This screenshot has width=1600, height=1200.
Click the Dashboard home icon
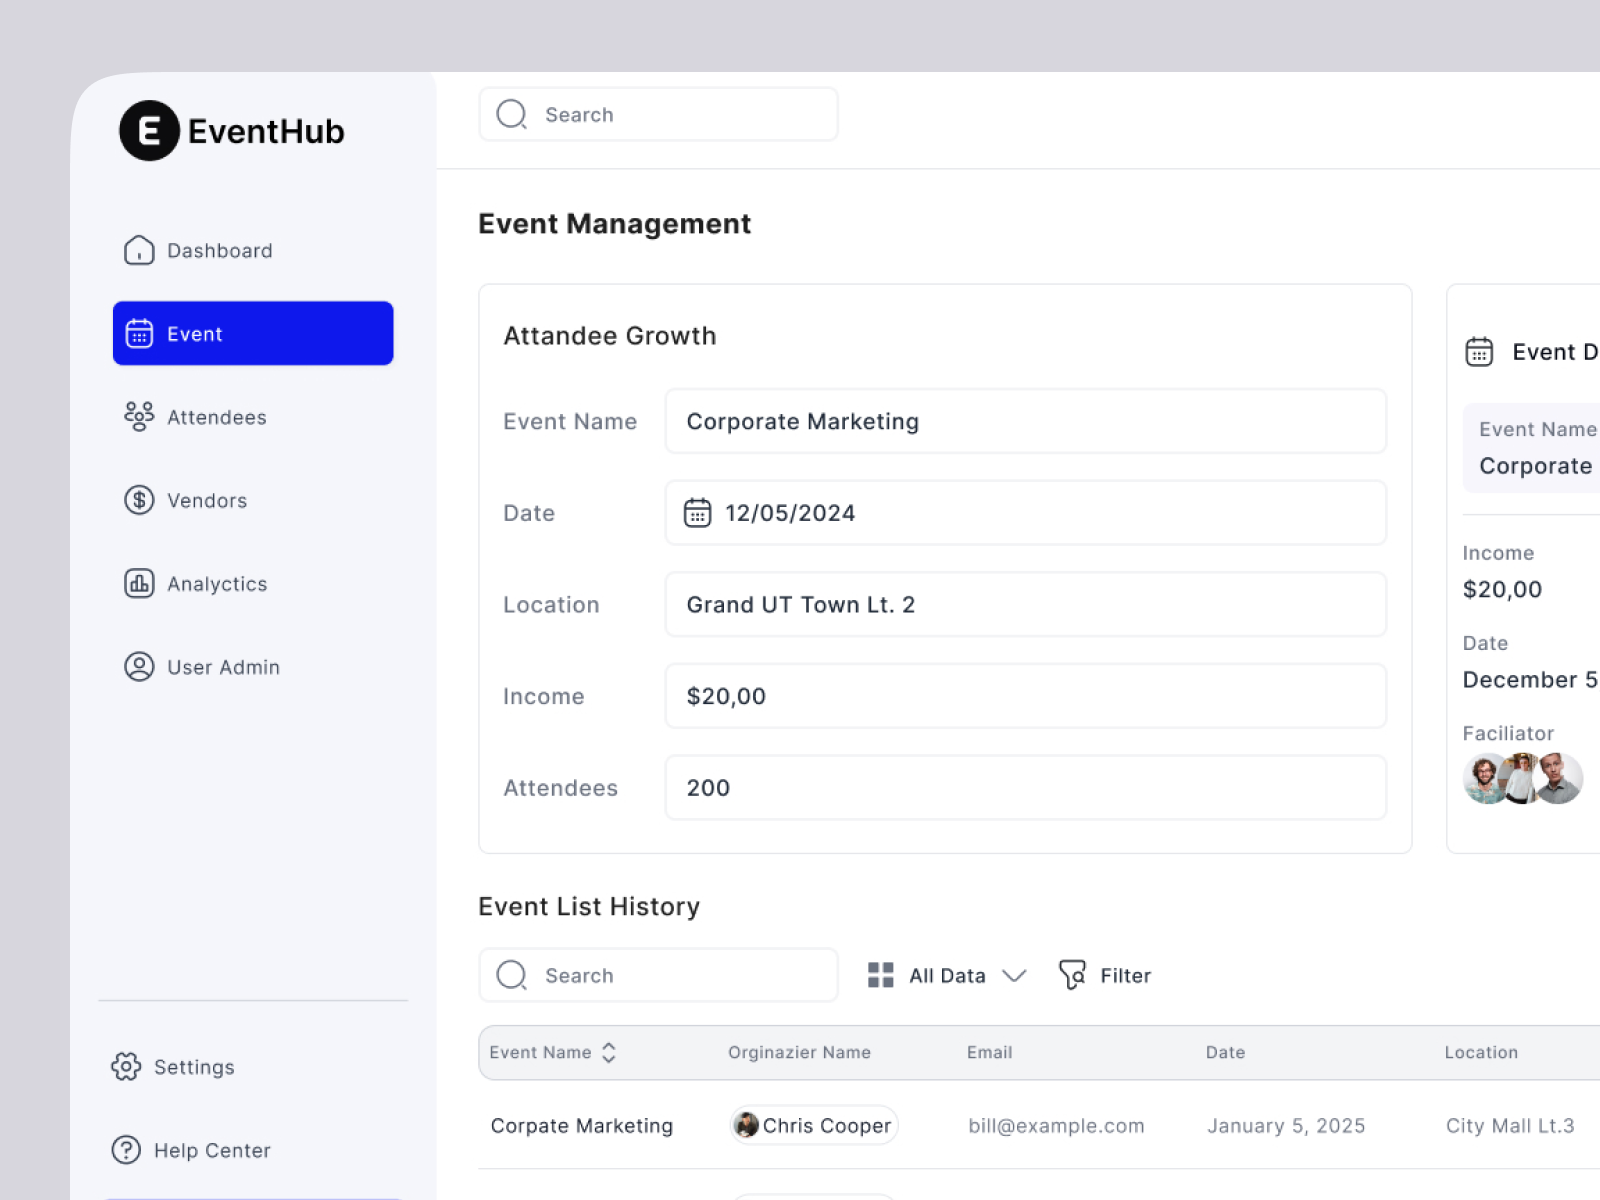tap(140, 250)
